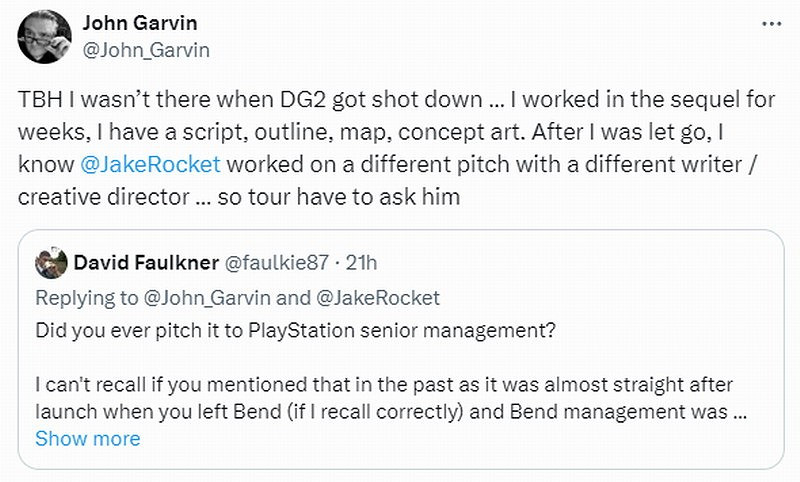Click the David Faulkner name in the quoted tweet
Image resolution: width=800 pixels, height=482 pixels.
(x=147, y=264)
